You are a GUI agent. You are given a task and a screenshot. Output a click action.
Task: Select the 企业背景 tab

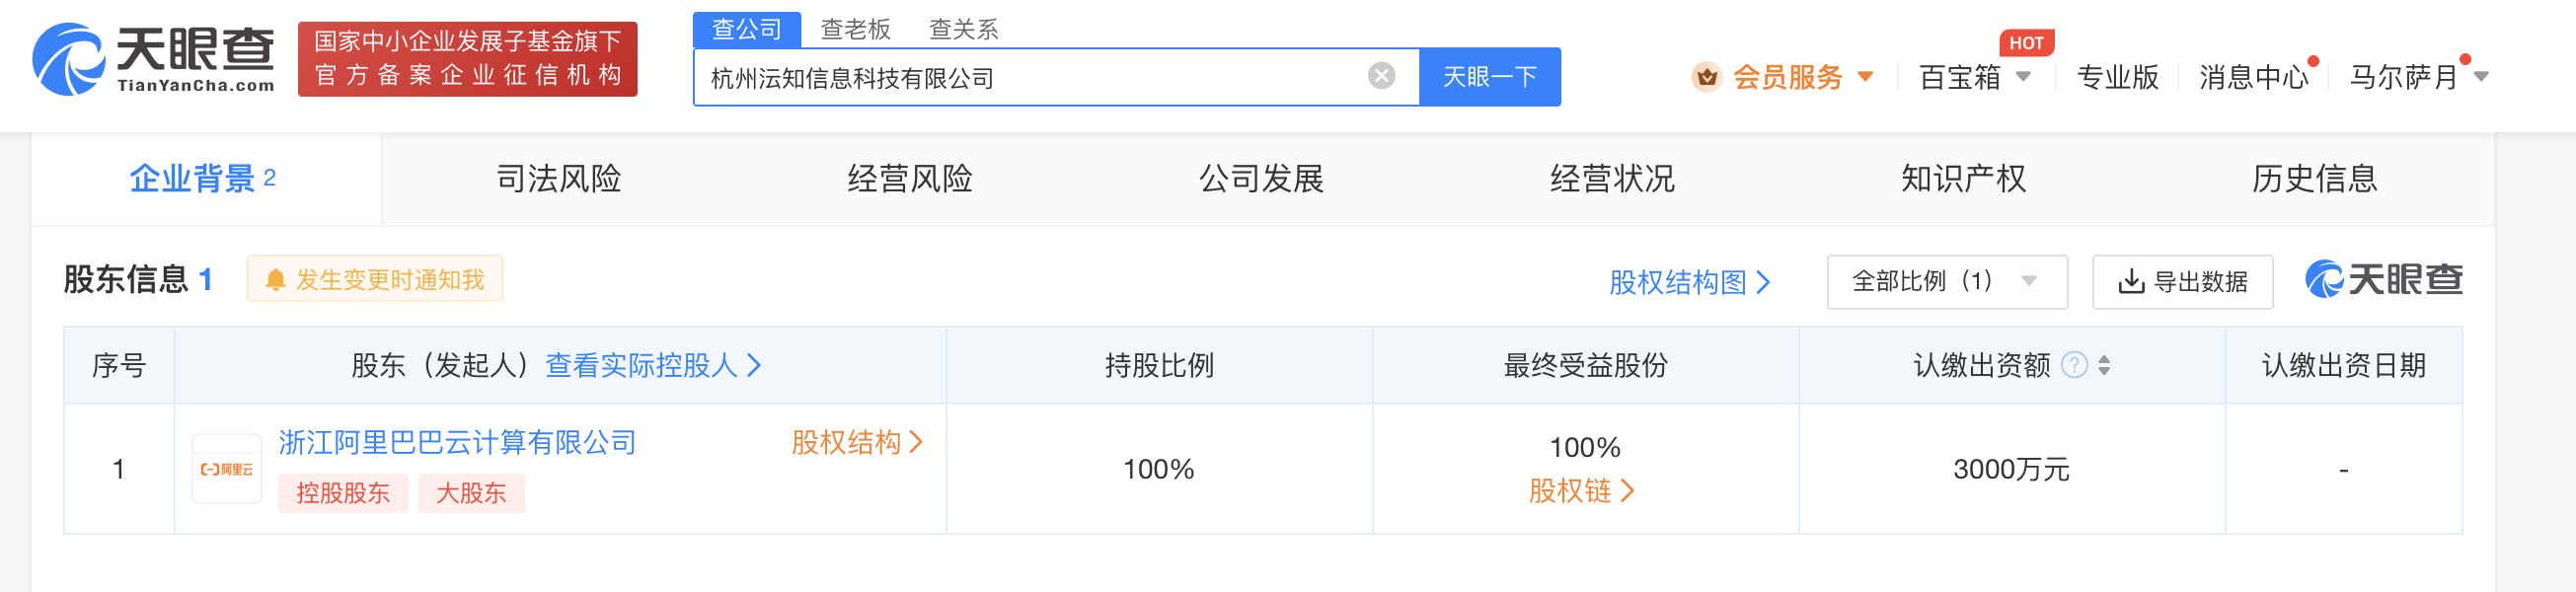(x=206, y=179)
